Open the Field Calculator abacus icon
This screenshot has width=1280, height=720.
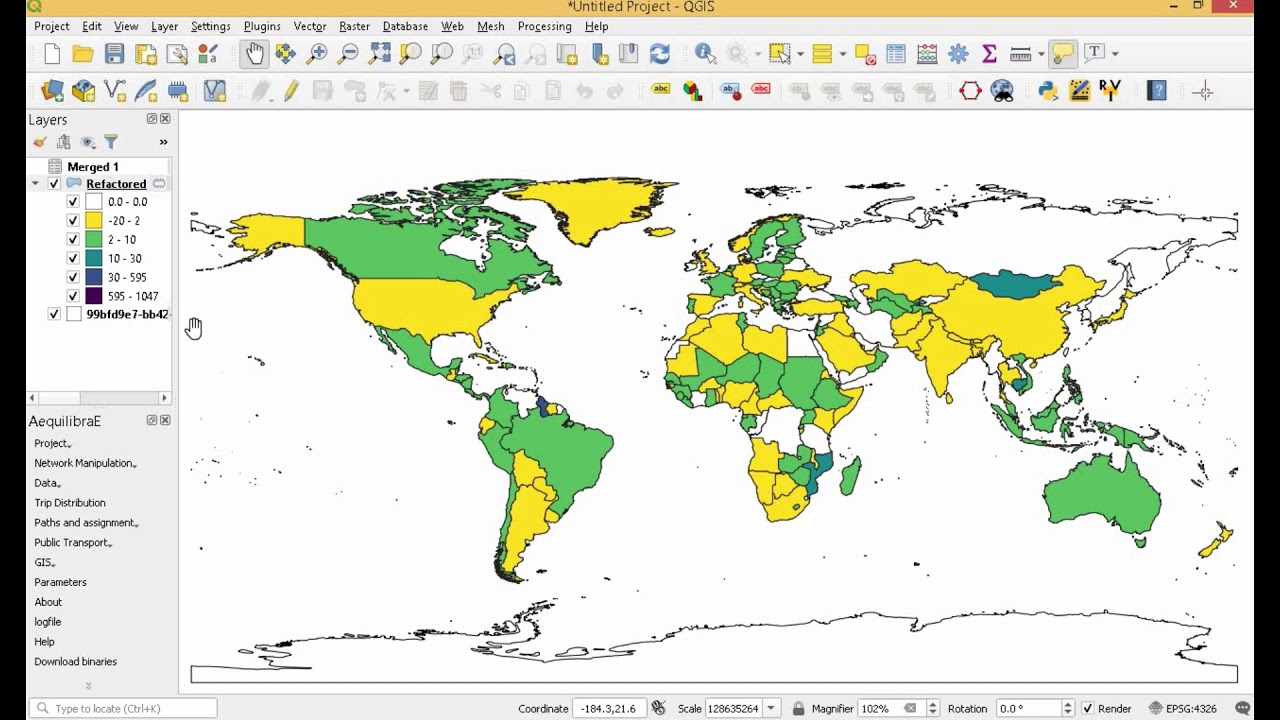click(x=927, y=54)
